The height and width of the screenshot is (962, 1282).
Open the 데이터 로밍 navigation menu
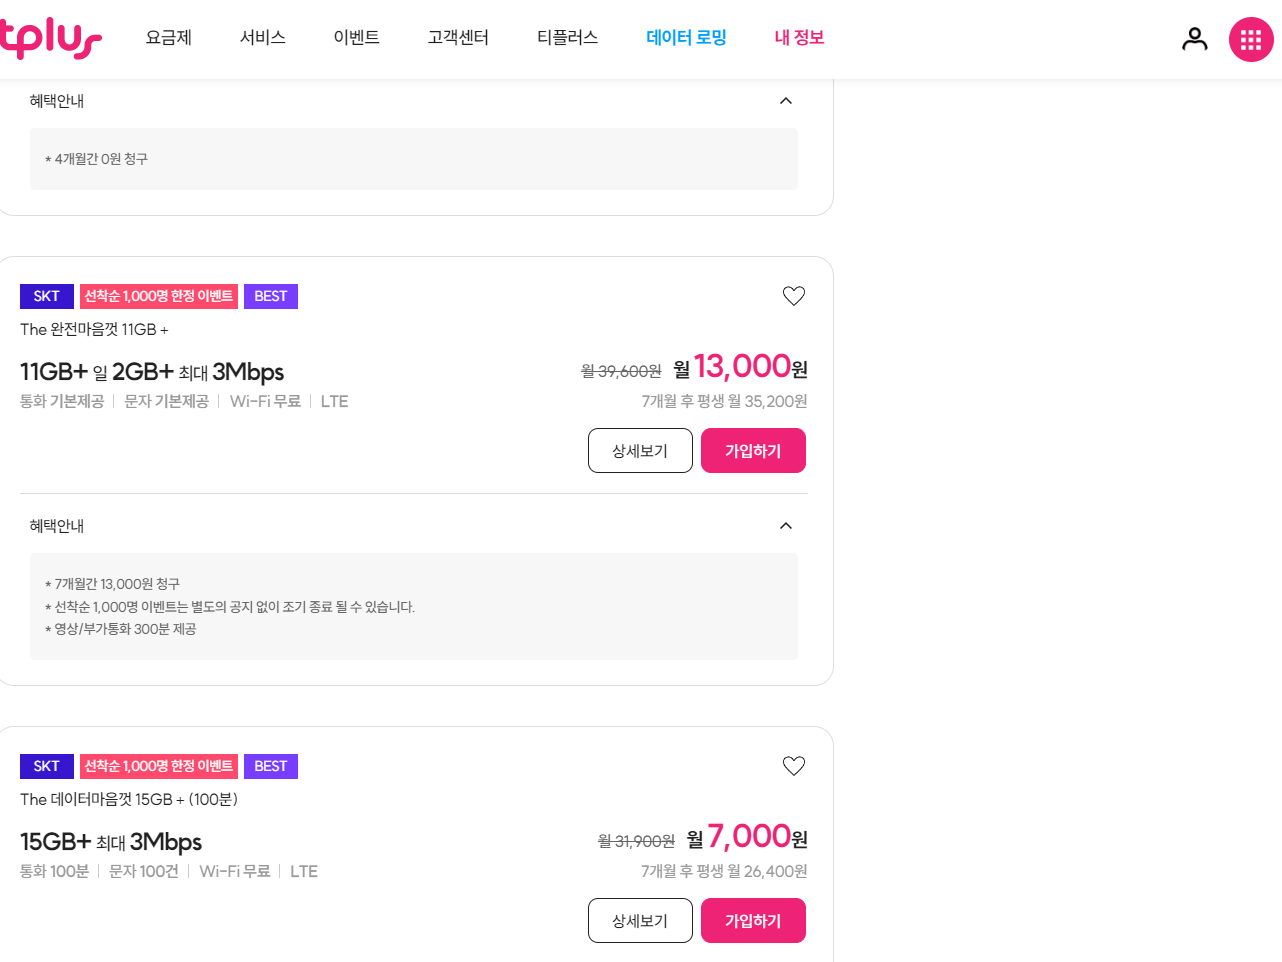(x=686, y=37)
